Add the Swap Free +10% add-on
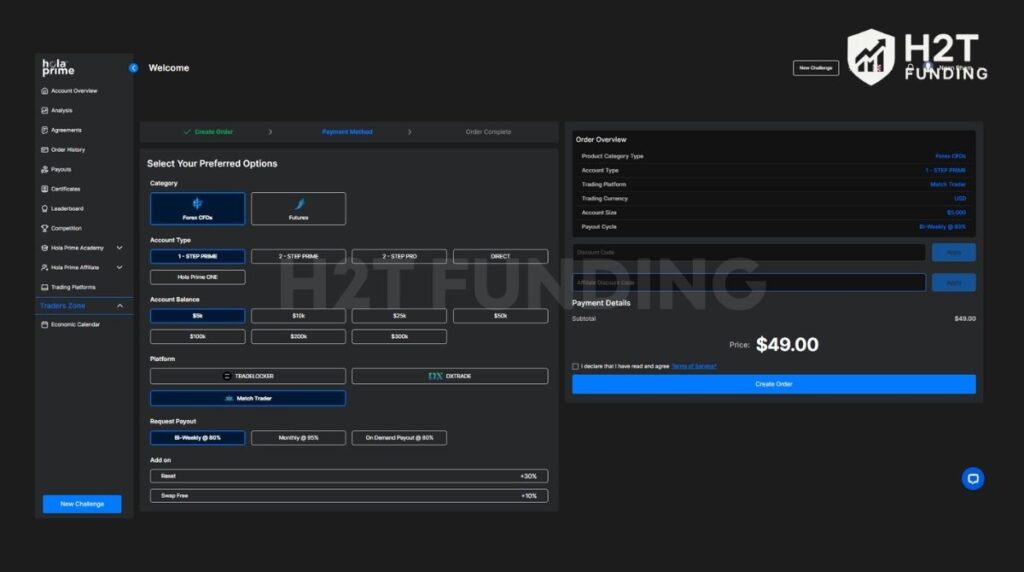Screen dimensions: 1024x572 (349, 496)
